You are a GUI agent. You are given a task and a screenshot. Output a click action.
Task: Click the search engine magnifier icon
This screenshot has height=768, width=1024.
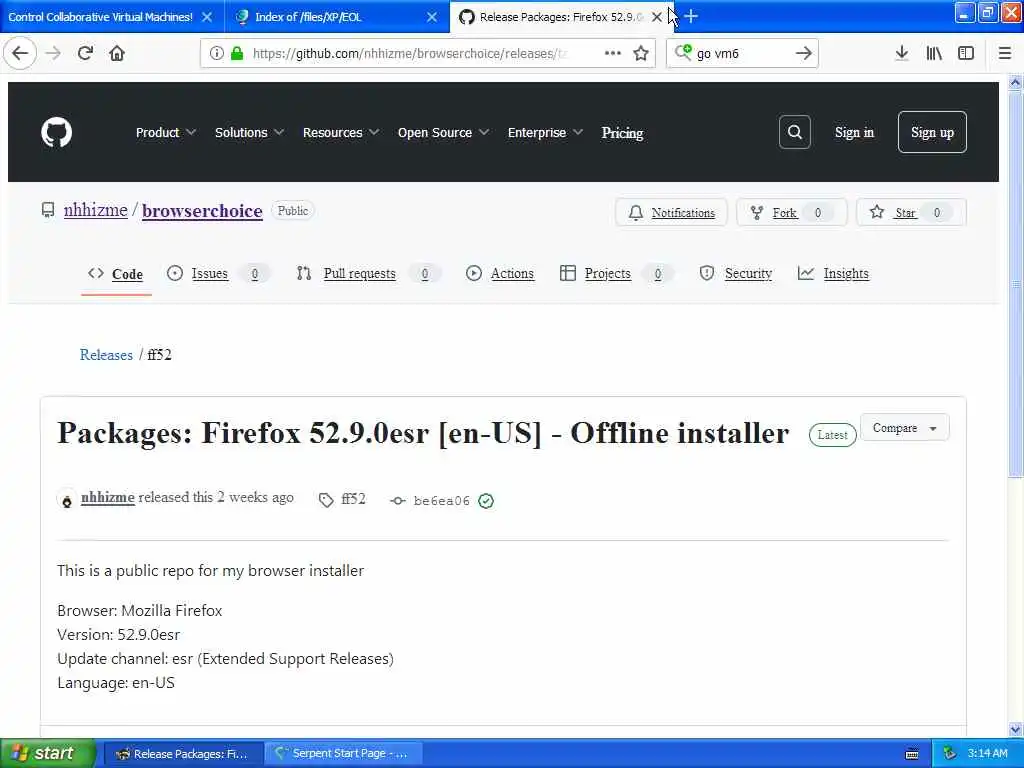(683, 52)
